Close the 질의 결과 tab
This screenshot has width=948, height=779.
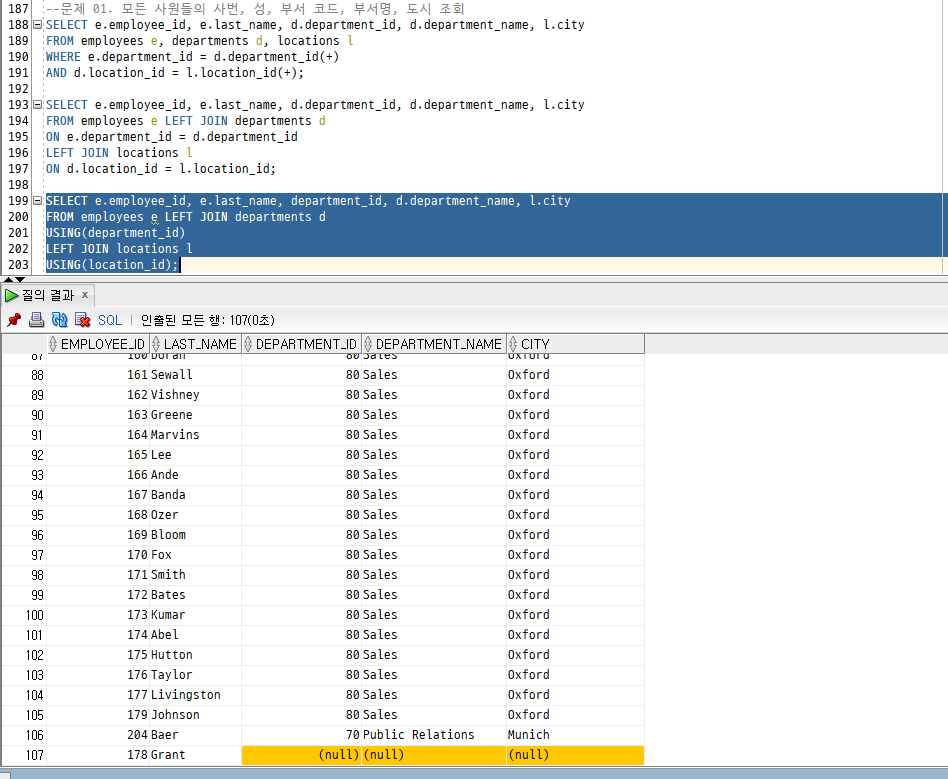pos(85,295)
